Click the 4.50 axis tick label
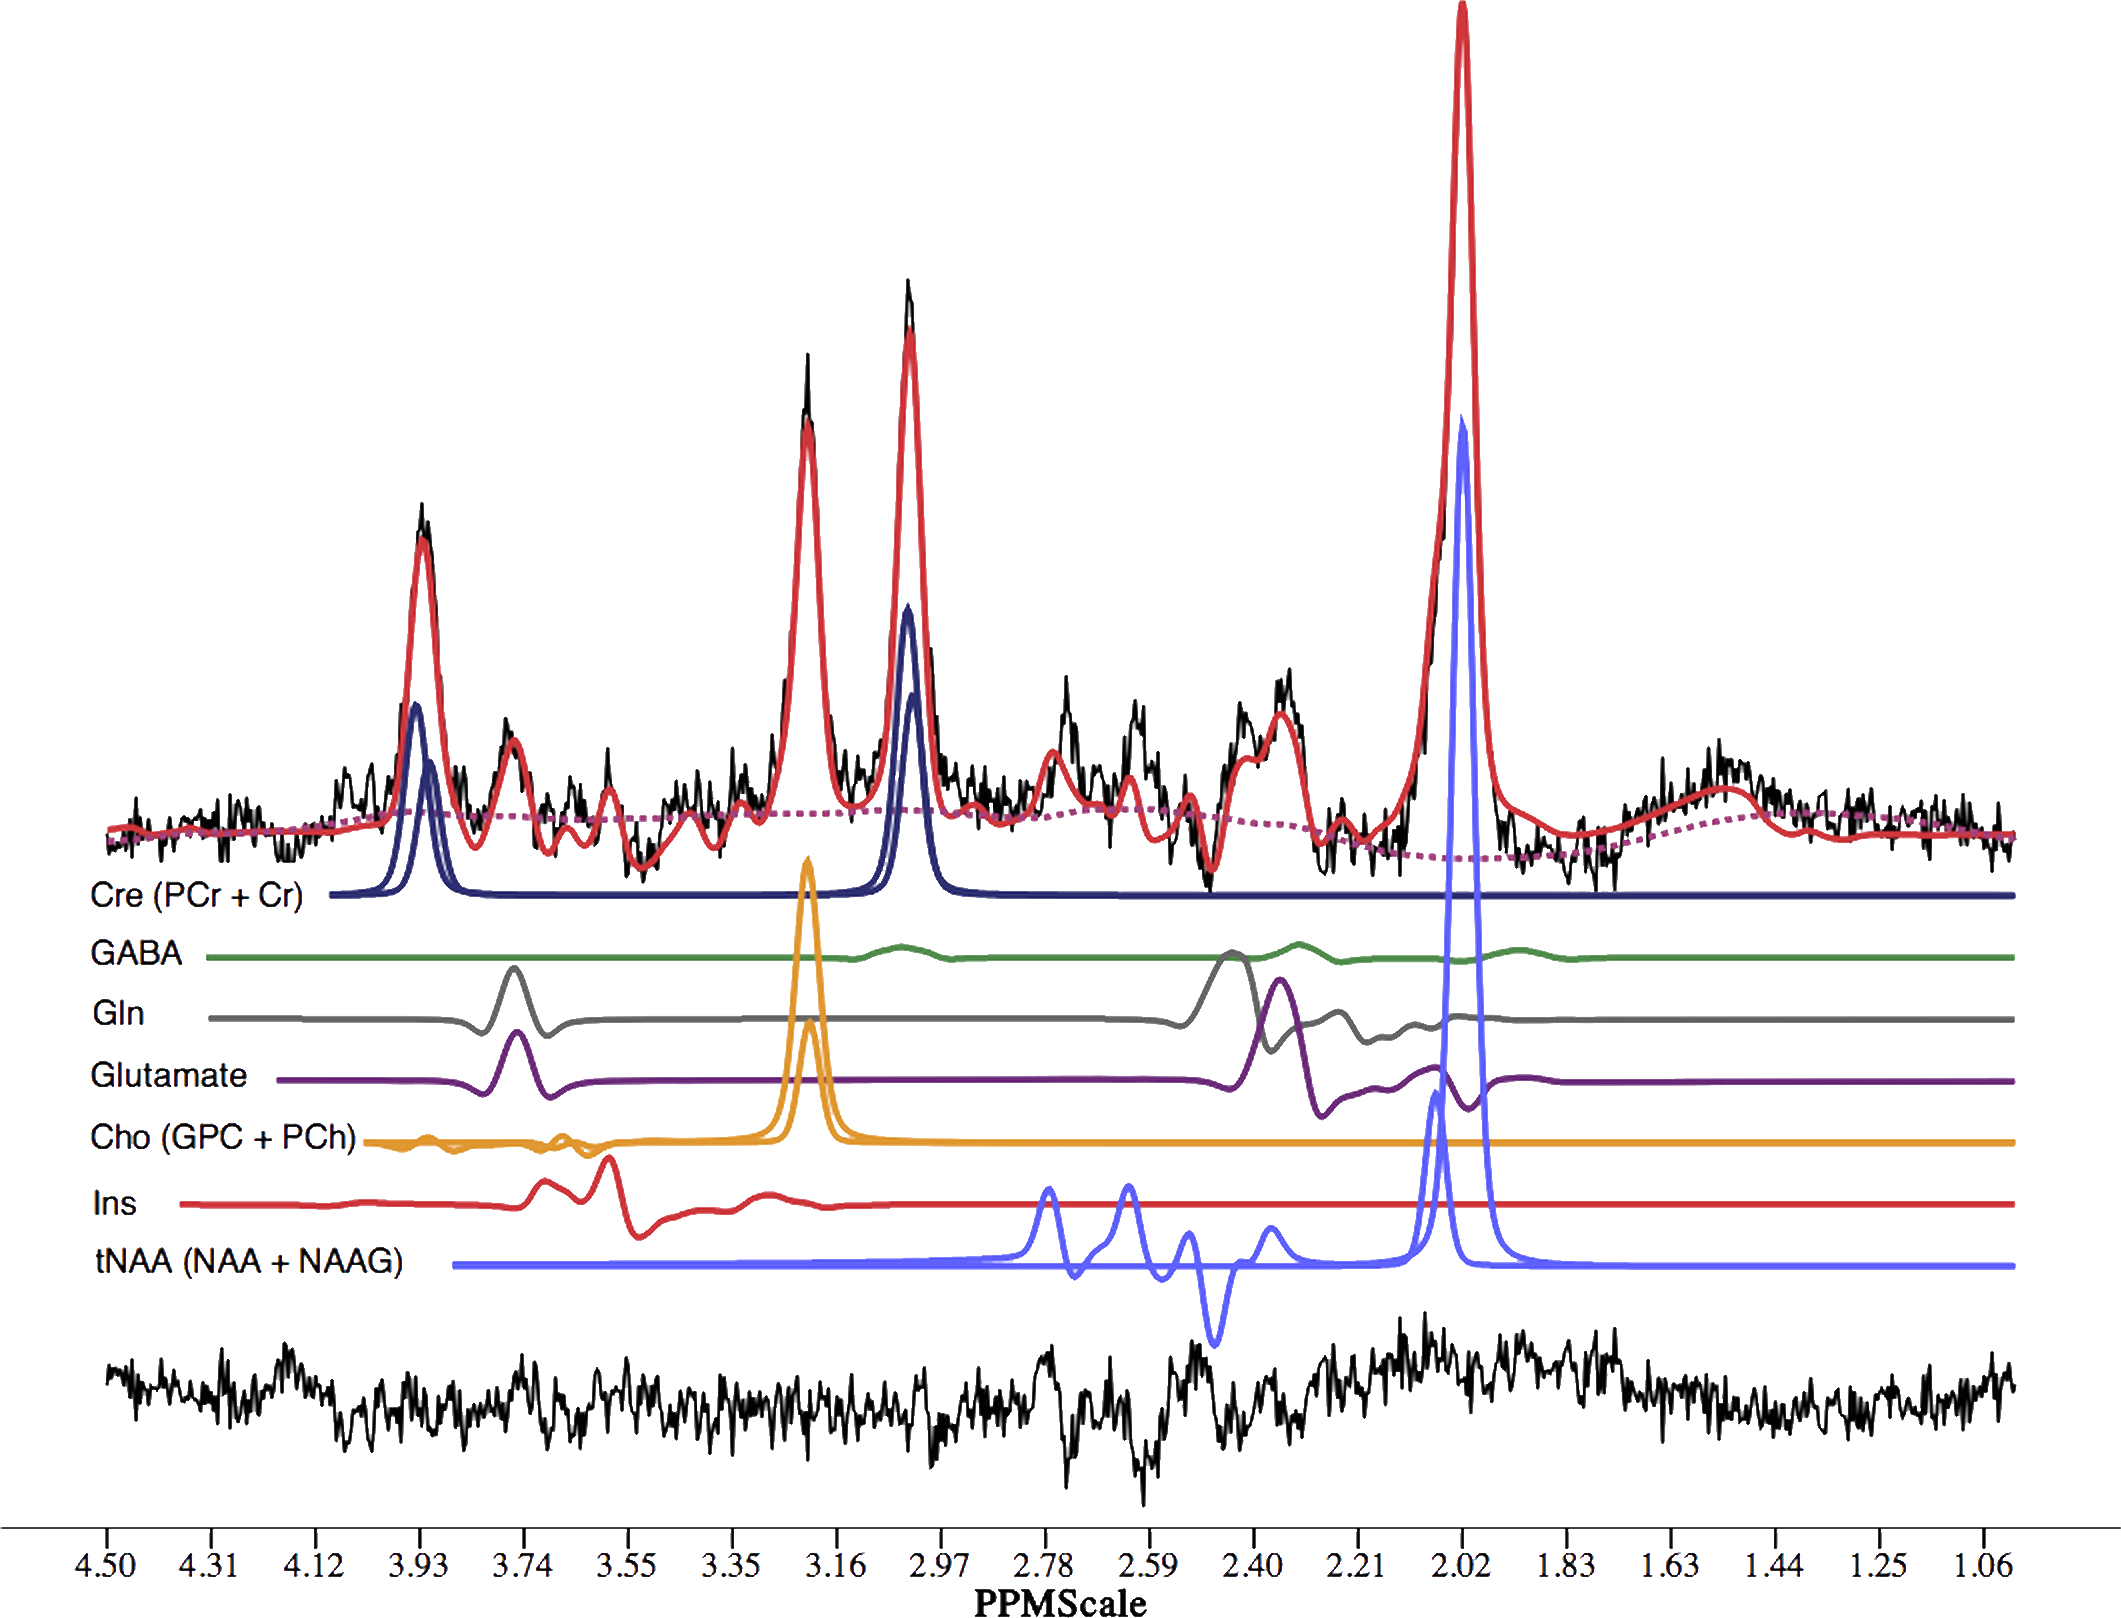 [105, 1565]
